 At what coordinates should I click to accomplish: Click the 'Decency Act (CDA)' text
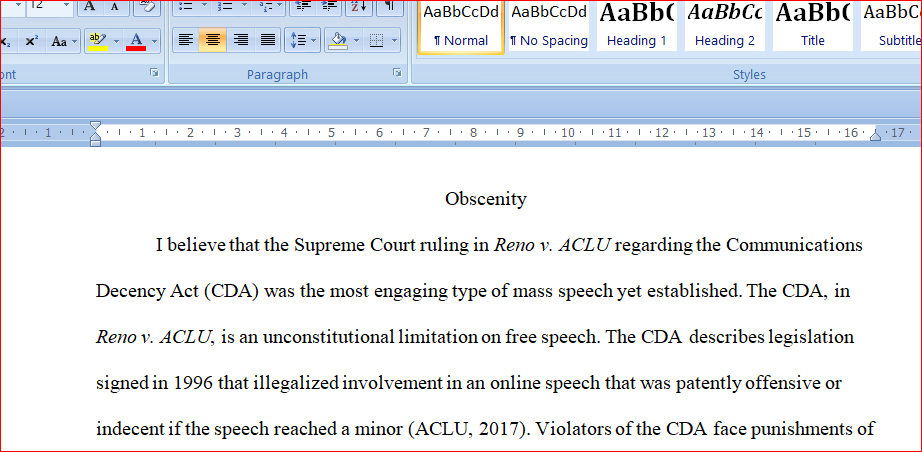[x=178, y=292]
